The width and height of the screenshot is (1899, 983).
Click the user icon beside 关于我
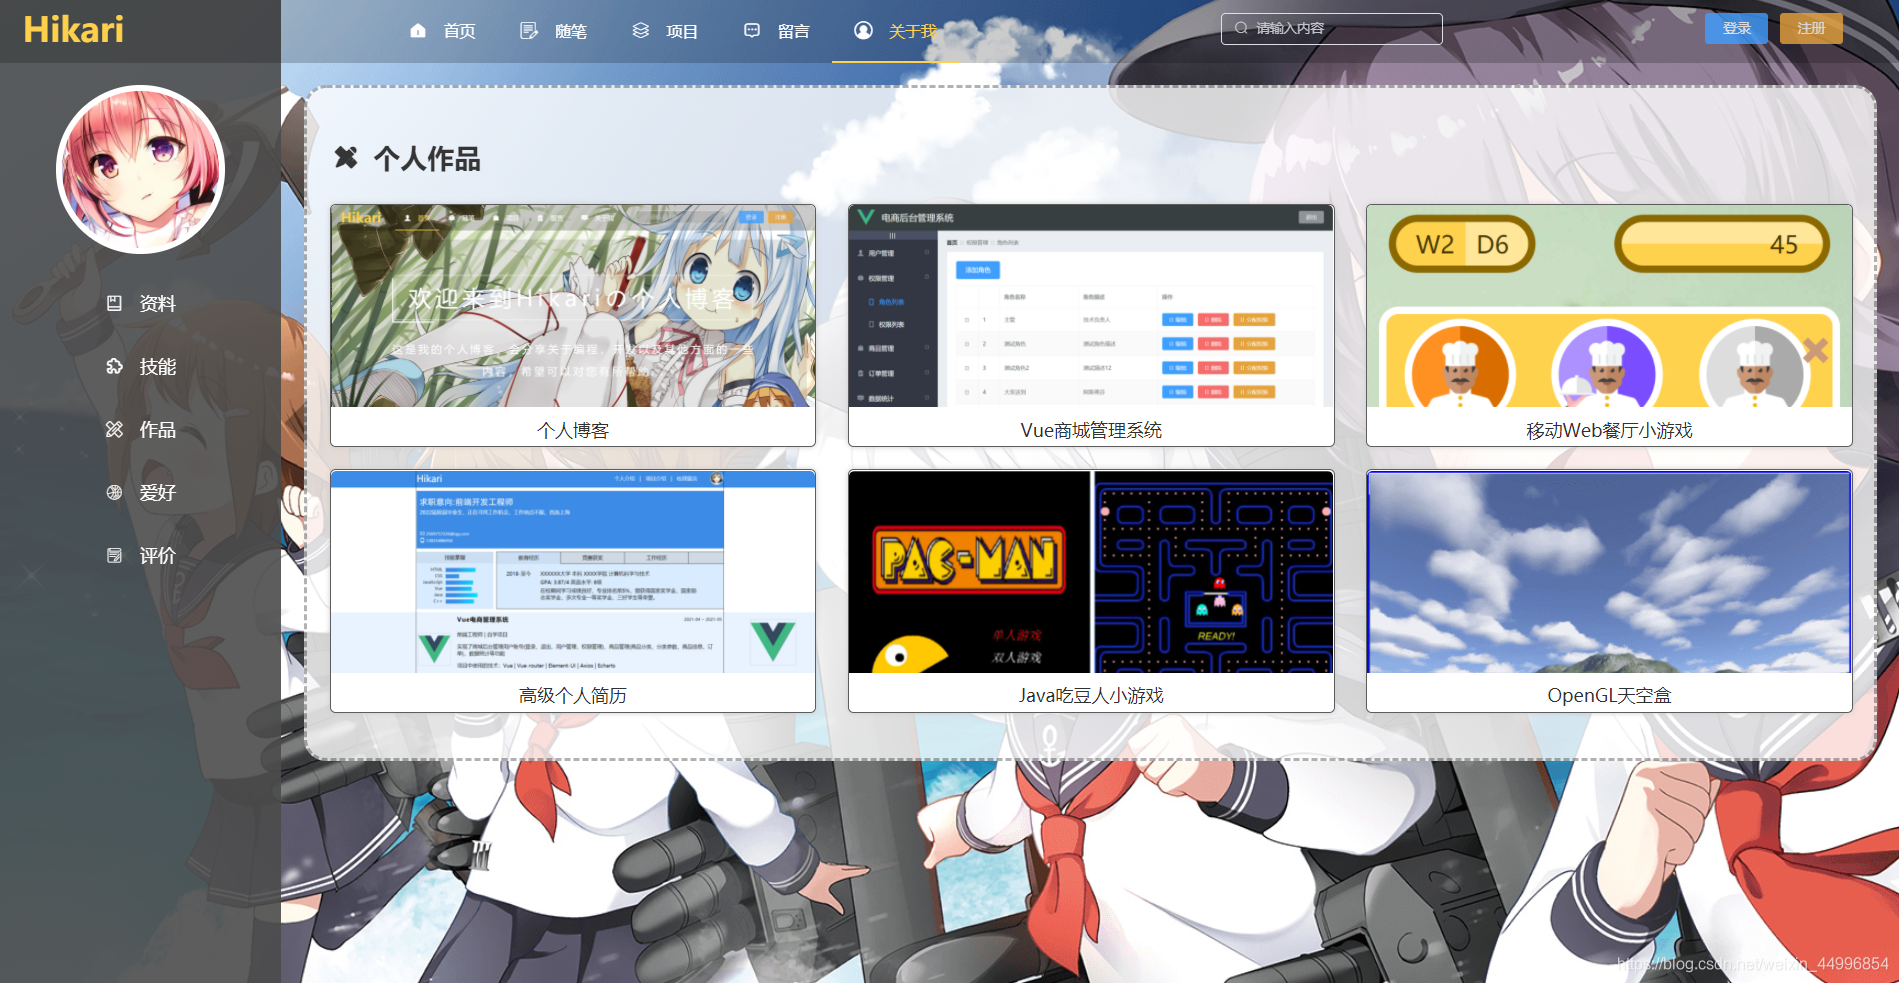click(863, 30)
